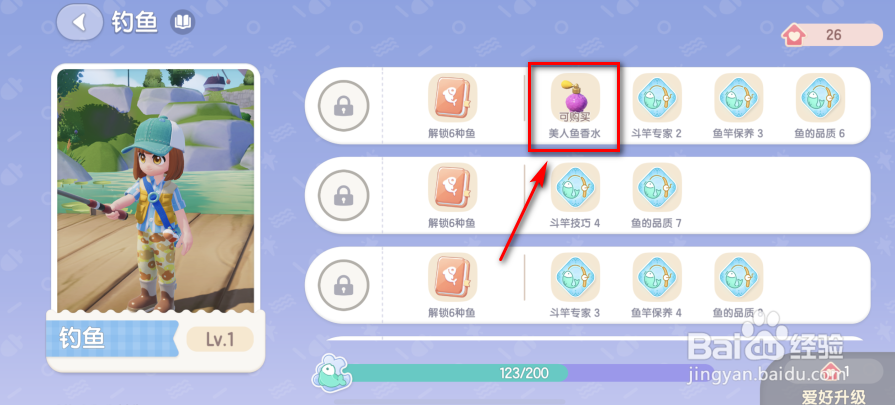The height and width of the screenshot is (405, 895).
Task: Click the house points counter showing 26
Action: [x=832, y=35]
